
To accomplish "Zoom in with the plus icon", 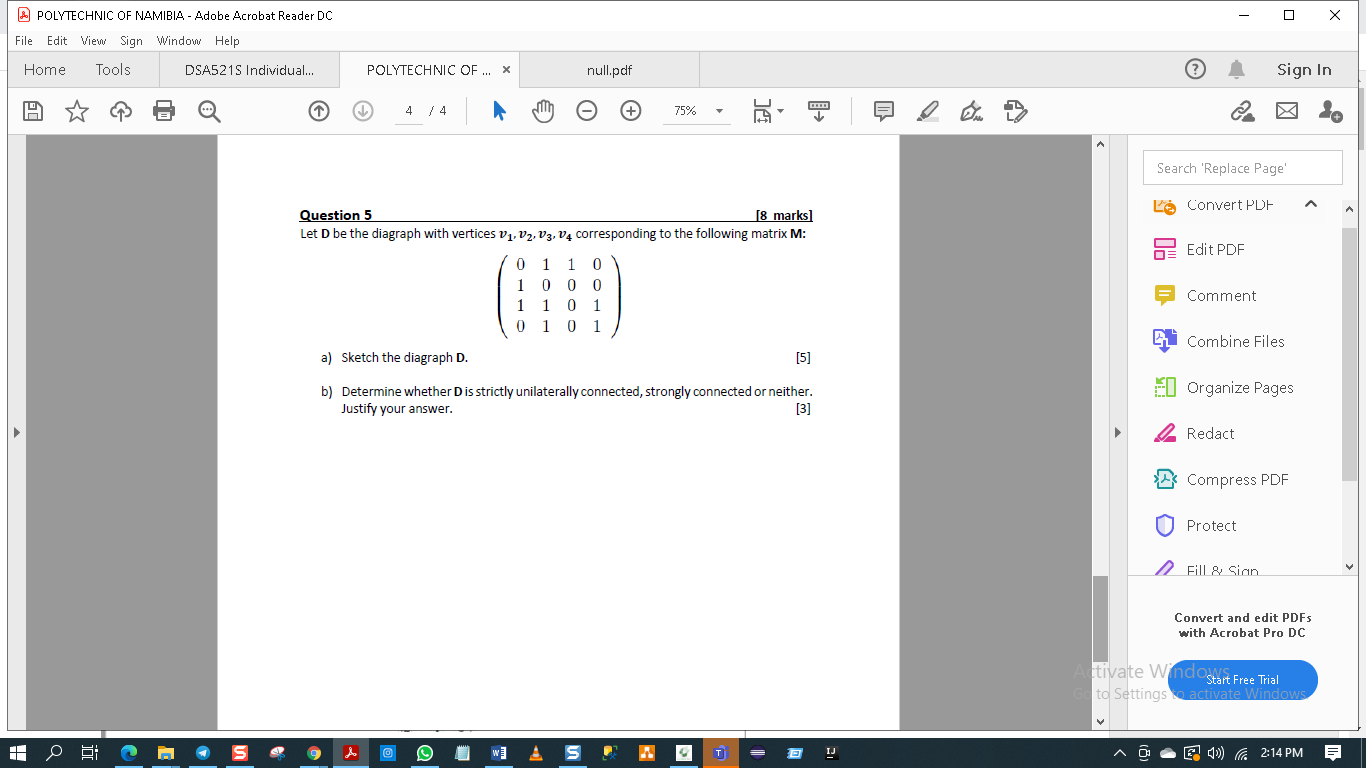I will 630,111.
